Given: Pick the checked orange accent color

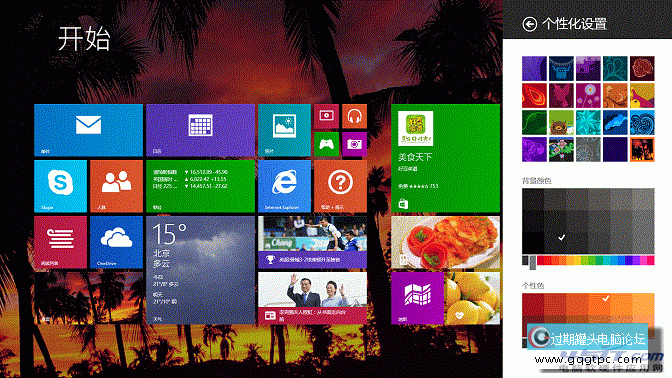Looking at the screenshot, I should click(599, 305).
